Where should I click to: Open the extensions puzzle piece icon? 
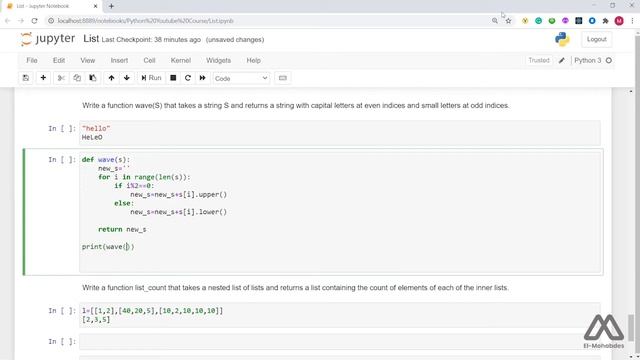605,20
